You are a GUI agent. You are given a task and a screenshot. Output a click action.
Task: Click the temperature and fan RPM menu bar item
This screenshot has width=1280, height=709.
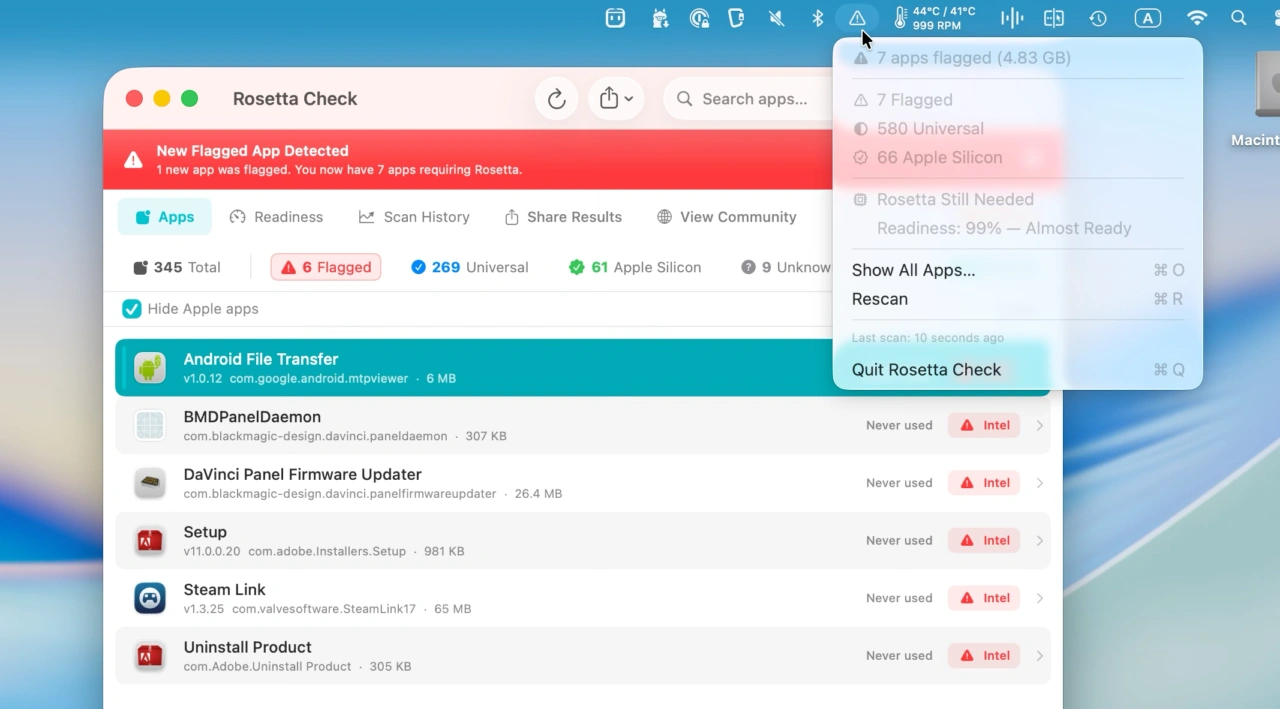(x=933, y=18)
